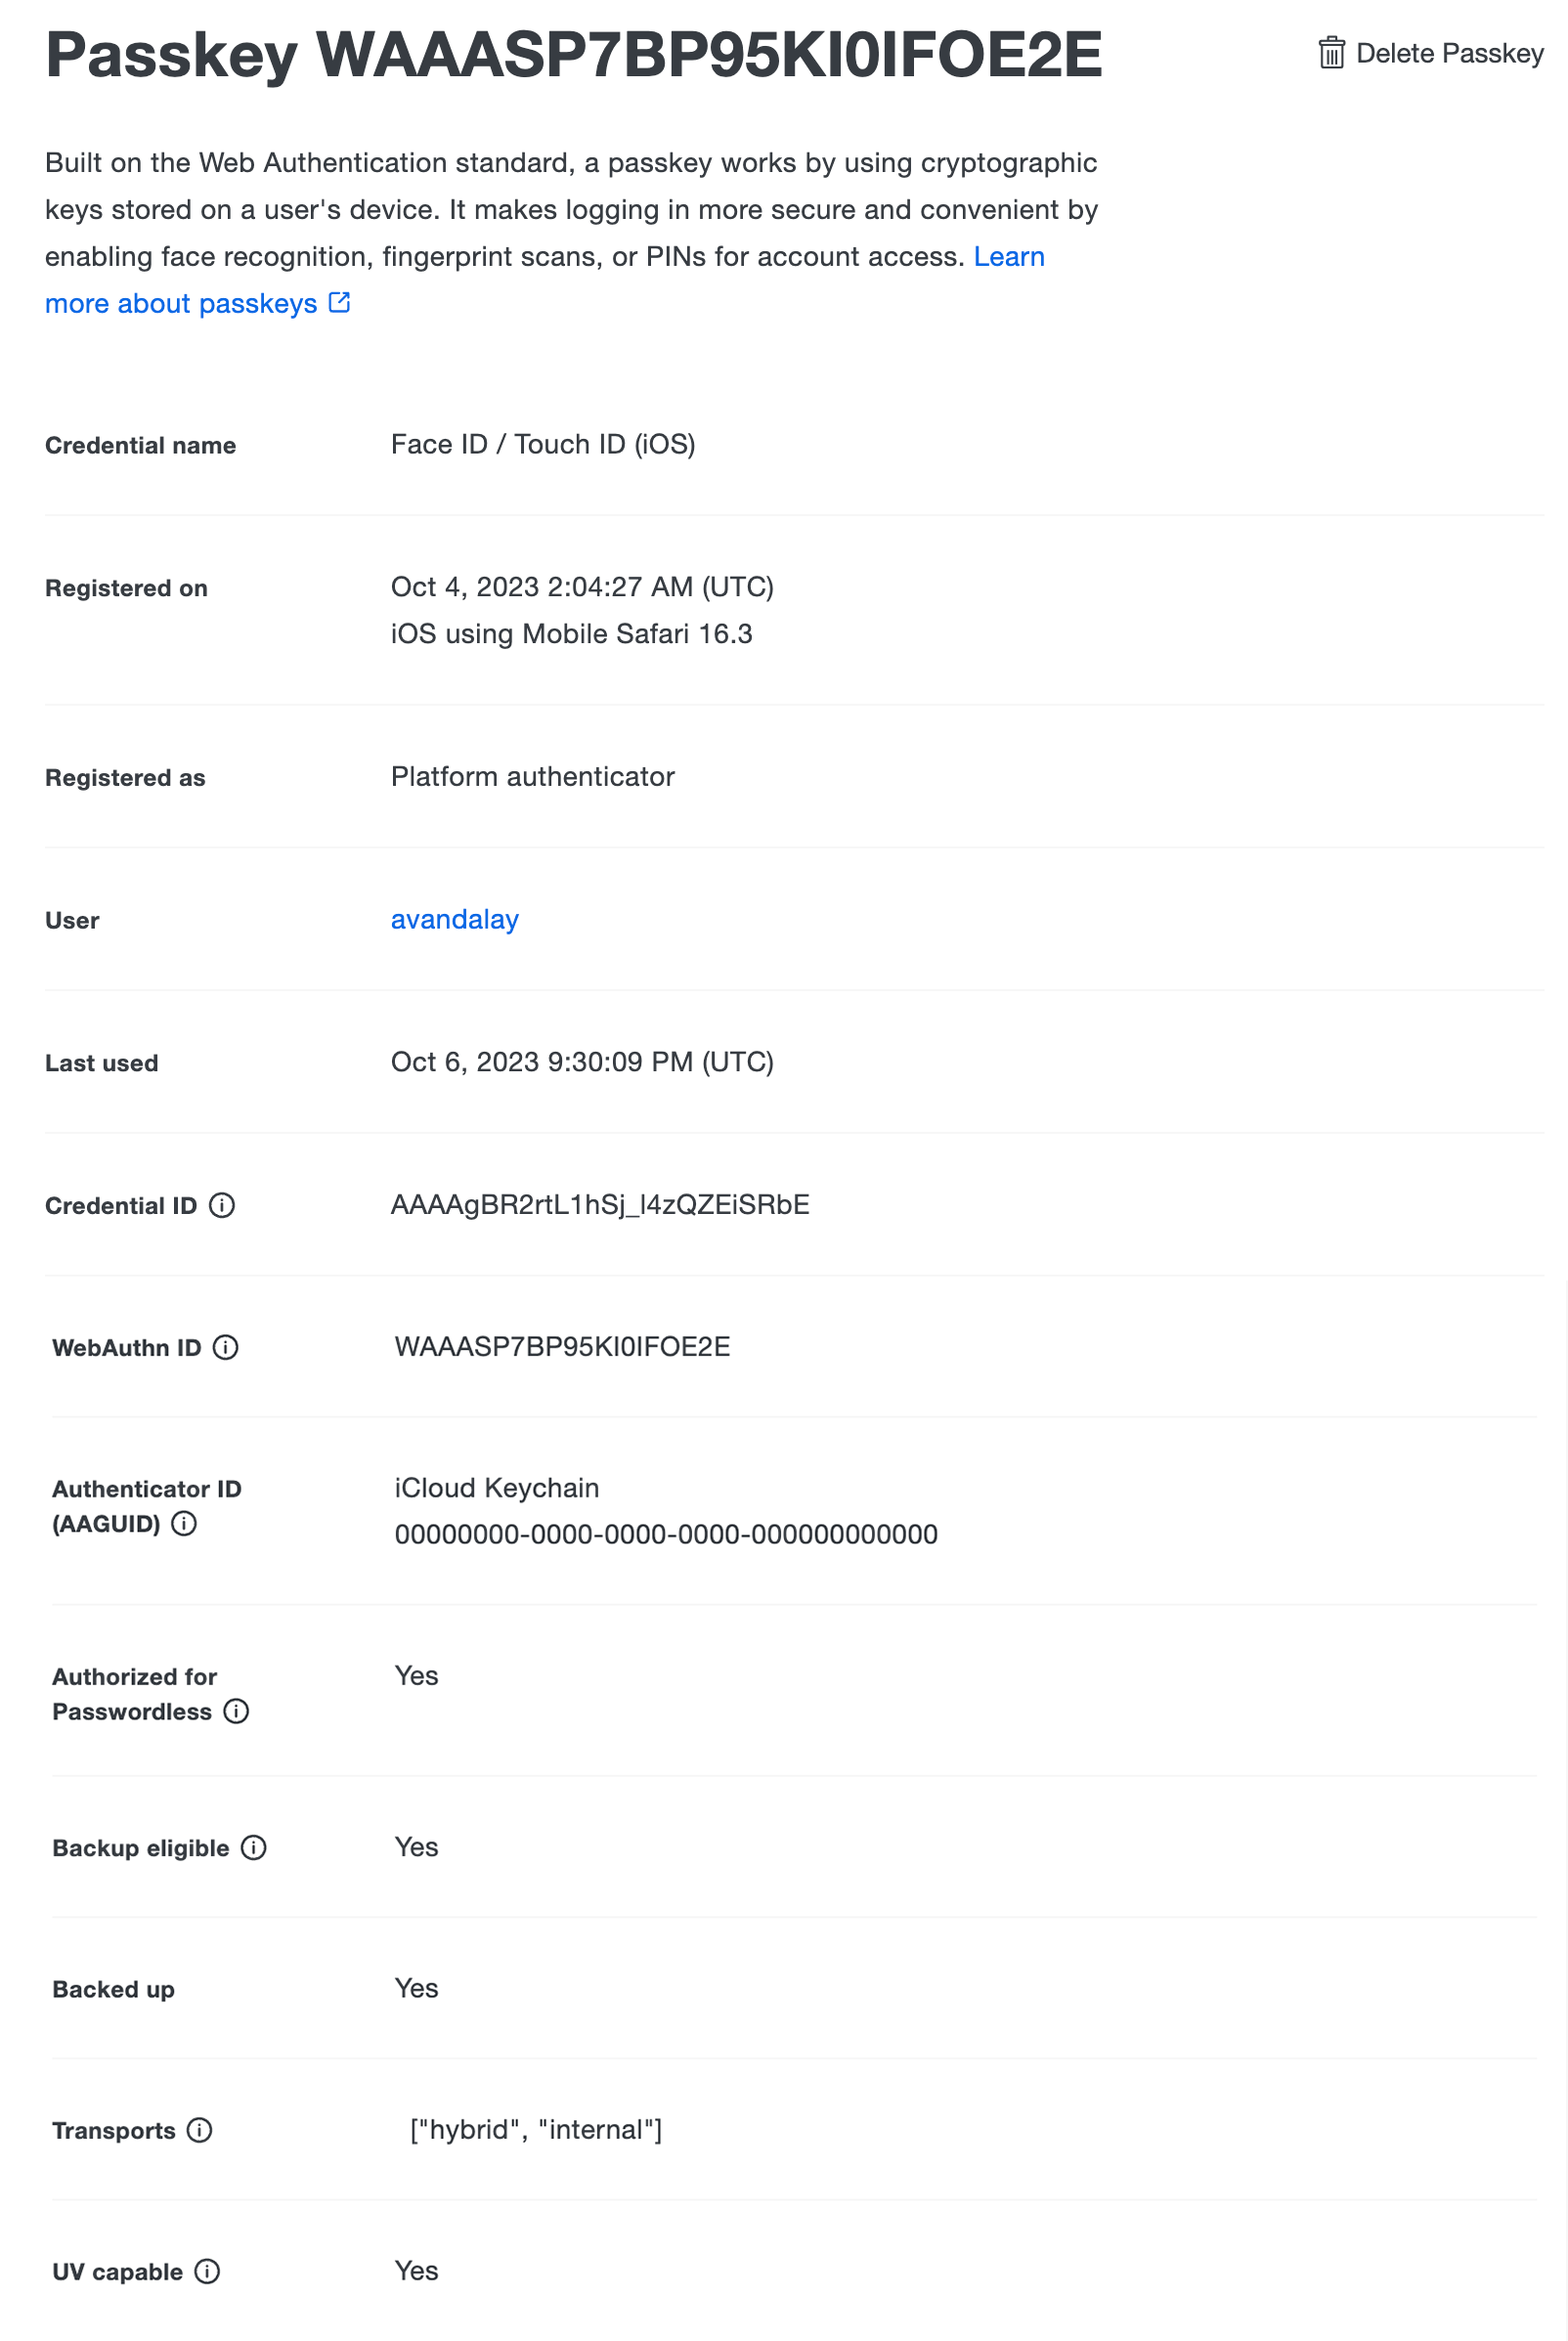Show info for Authenticator ID (AAGUID)
The height and width of the screenshot is (2341, 1568).
tap(184, 1523)
